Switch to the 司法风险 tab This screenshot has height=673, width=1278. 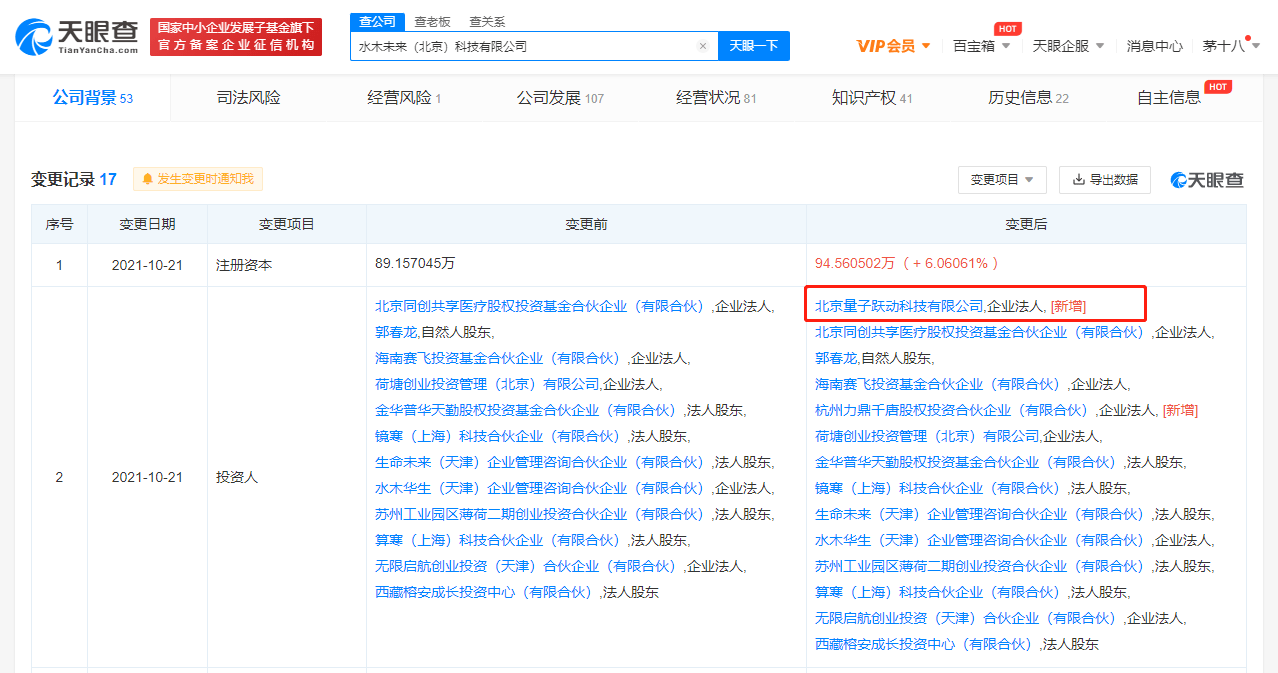(249, 98)
